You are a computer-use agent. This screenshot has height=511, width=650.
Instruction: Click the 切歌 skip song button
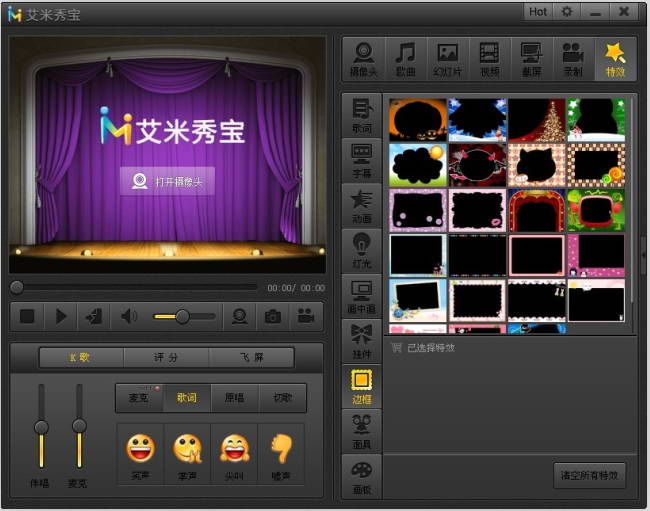pos(282,398)
